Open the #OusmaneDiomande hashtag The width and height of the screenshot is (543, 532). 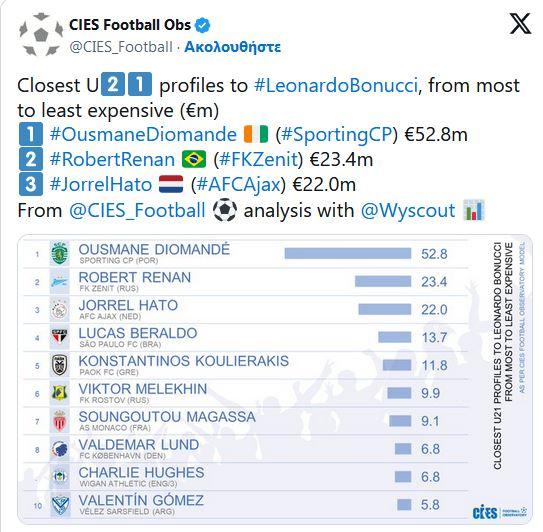tap(143, 134)
